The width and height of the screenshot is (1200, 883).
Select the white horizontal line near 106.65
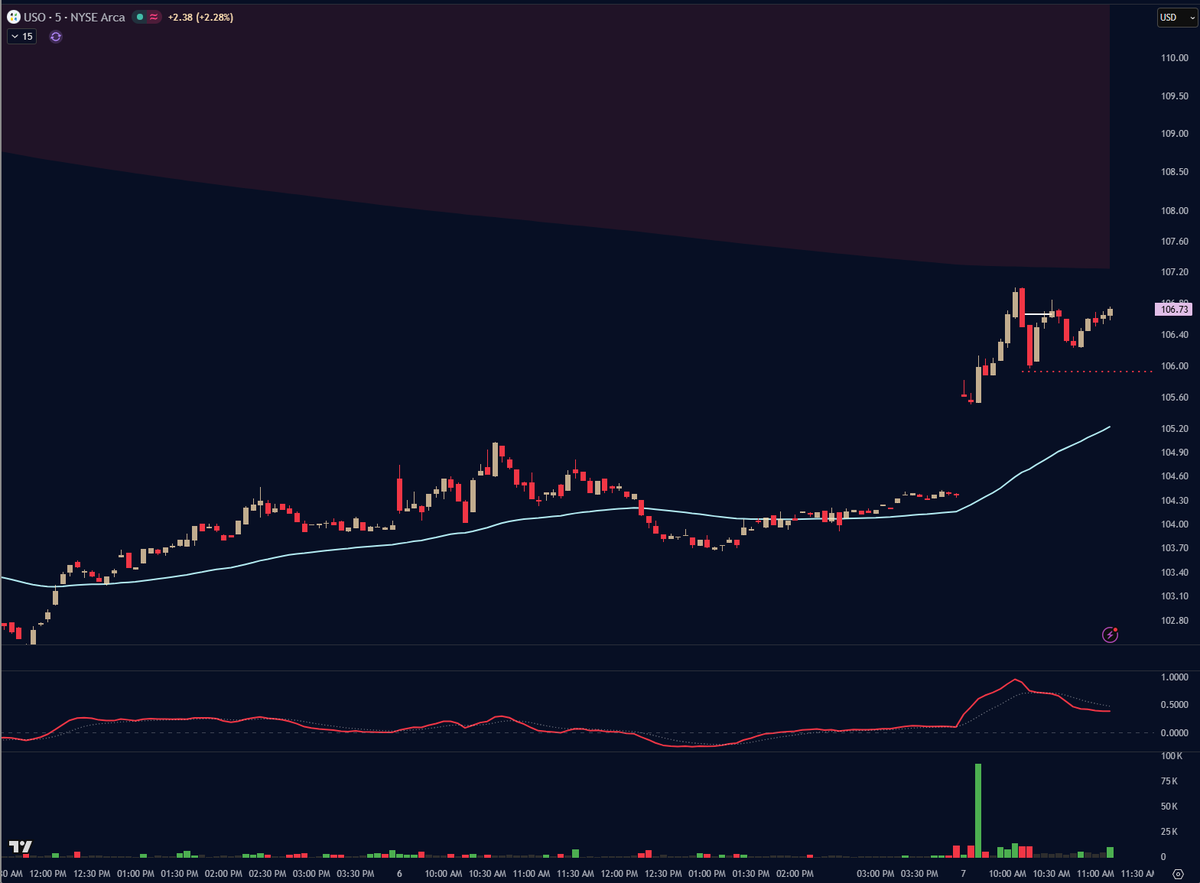[1038, 315]
